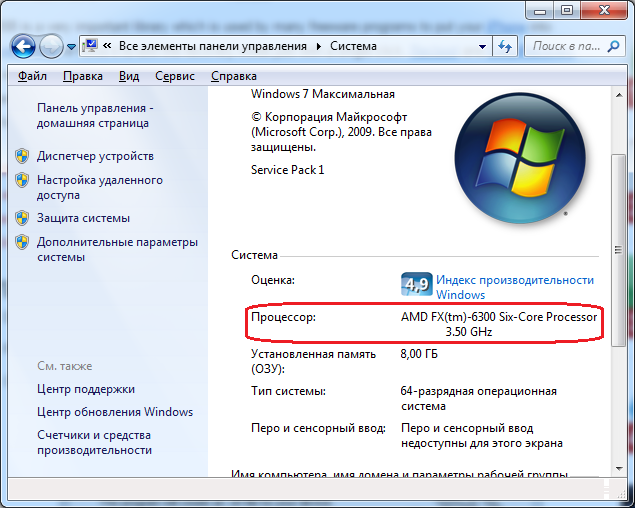Click the shield icon beside 'Диспетчер устройств'

(22, 156)
